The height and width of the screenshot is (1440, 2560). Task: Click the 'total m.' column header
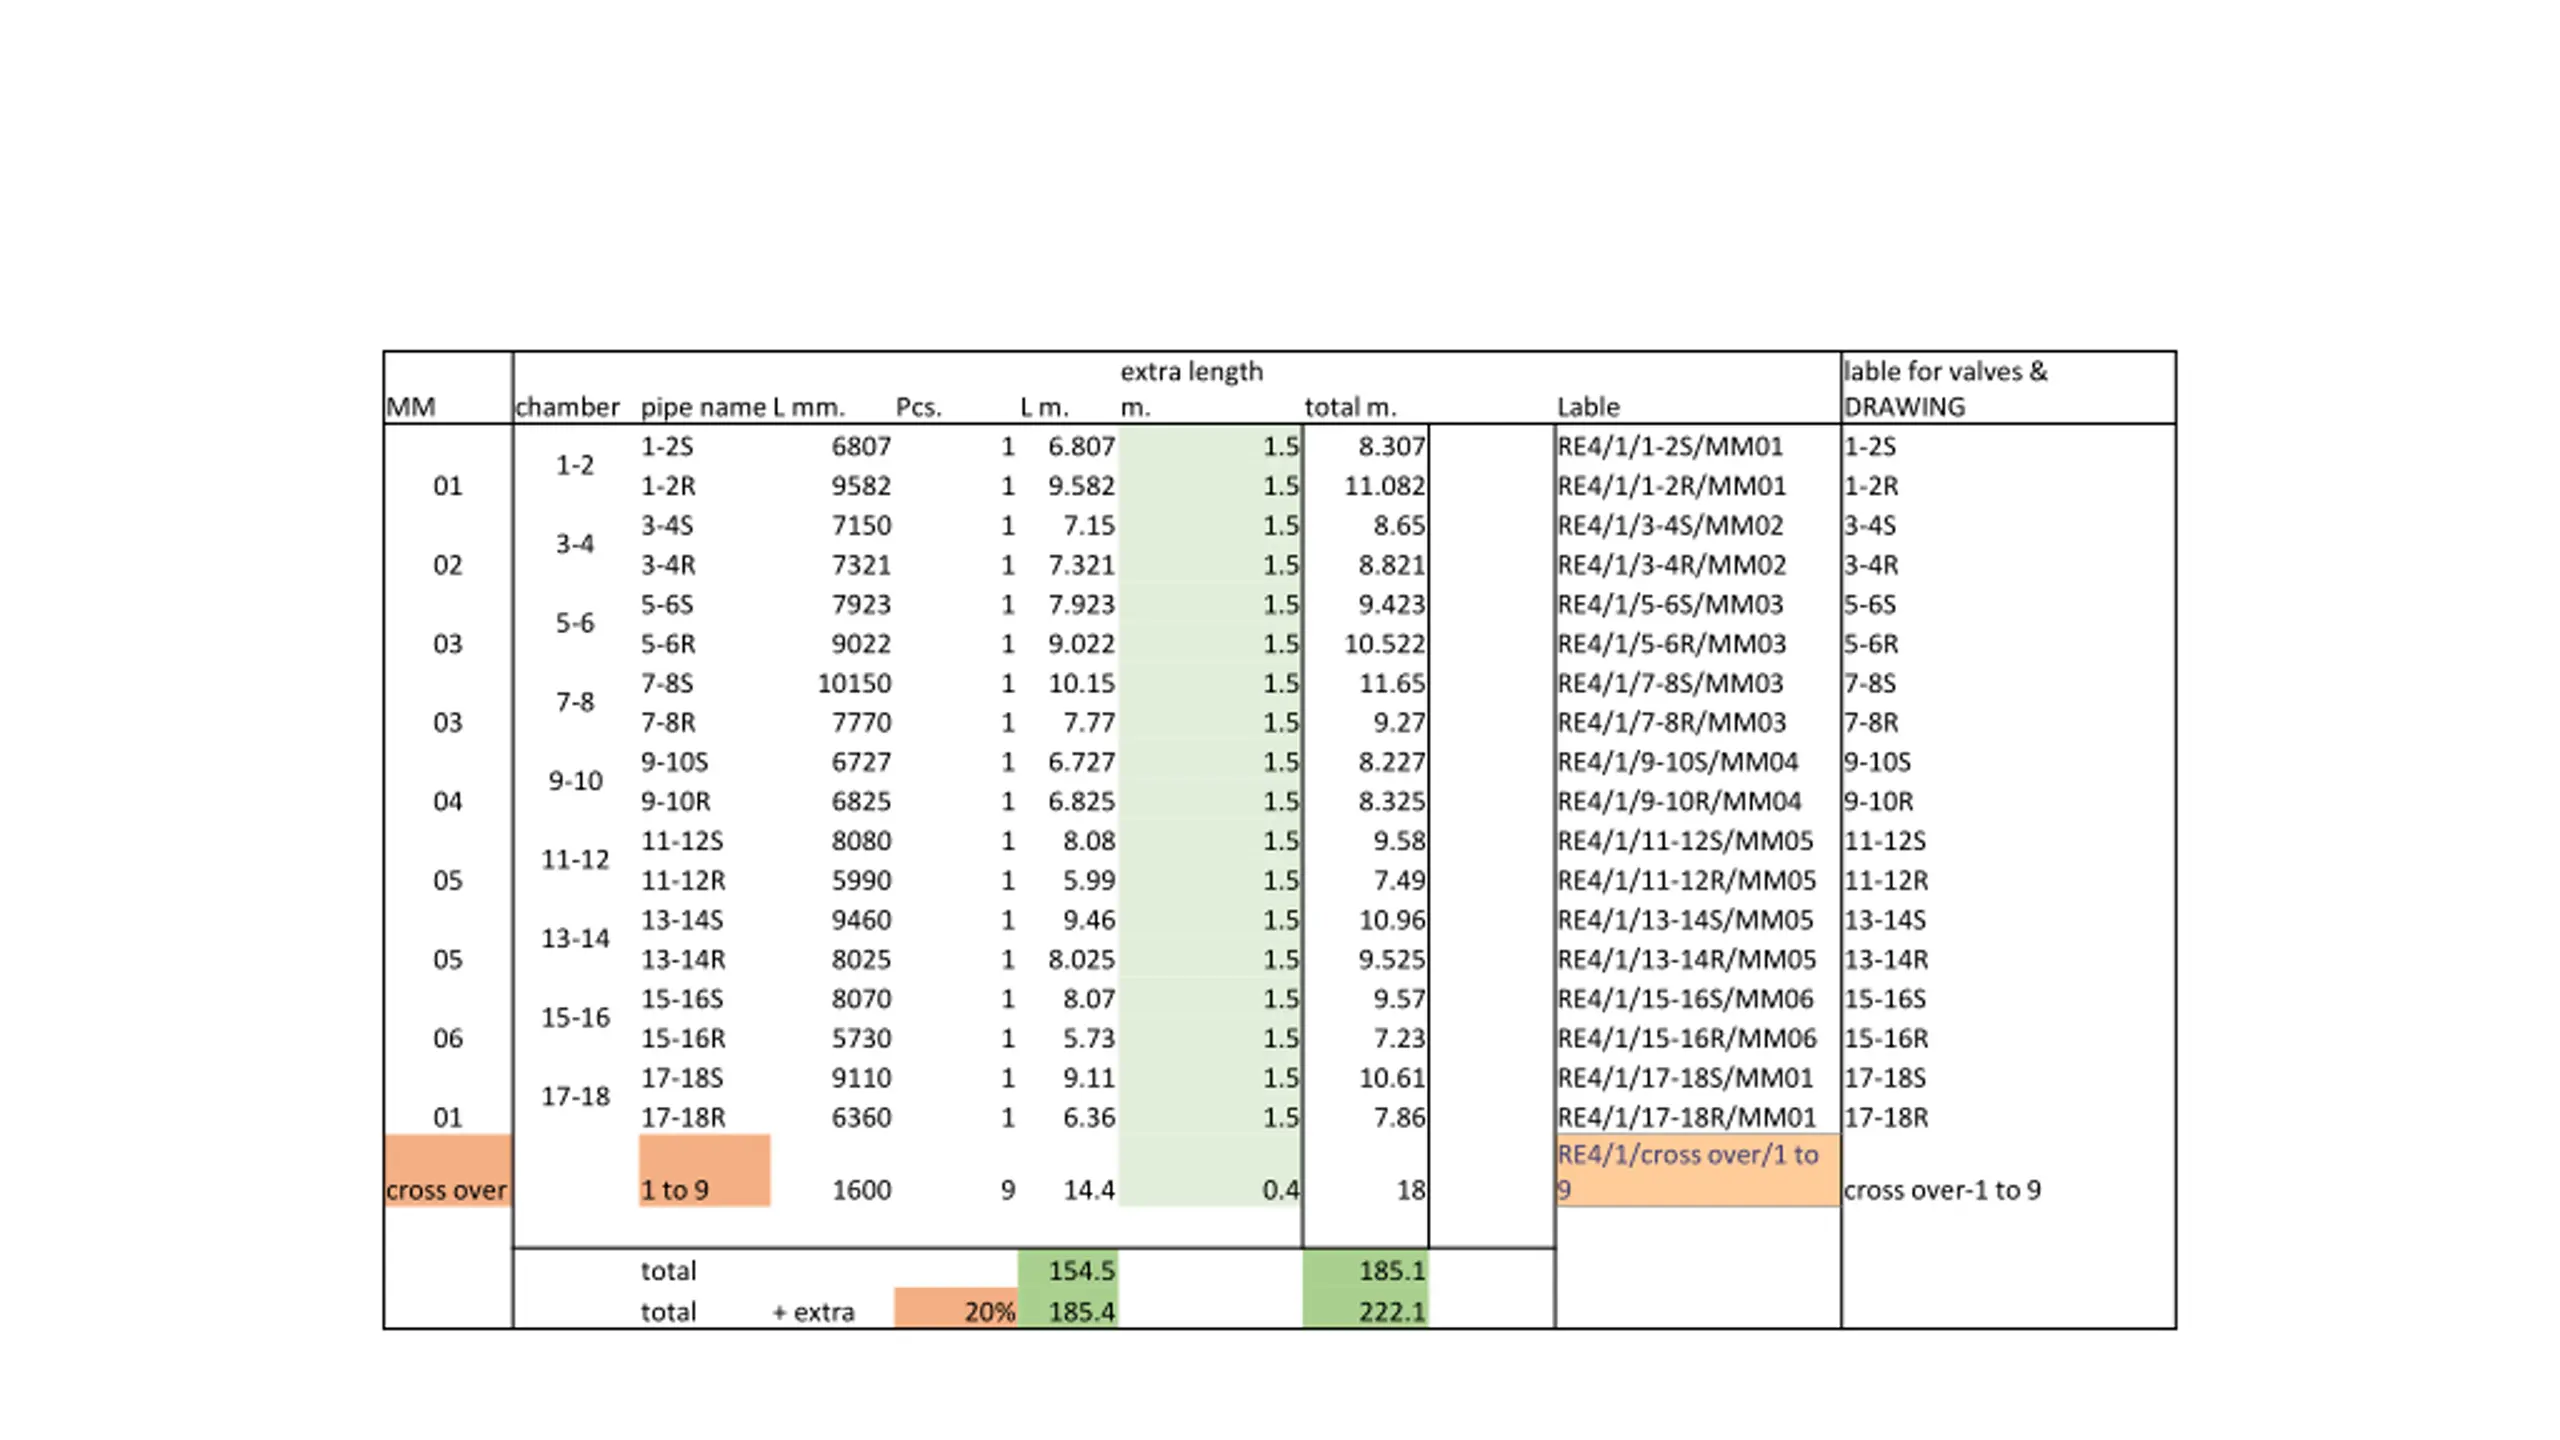pos(1350,407)
